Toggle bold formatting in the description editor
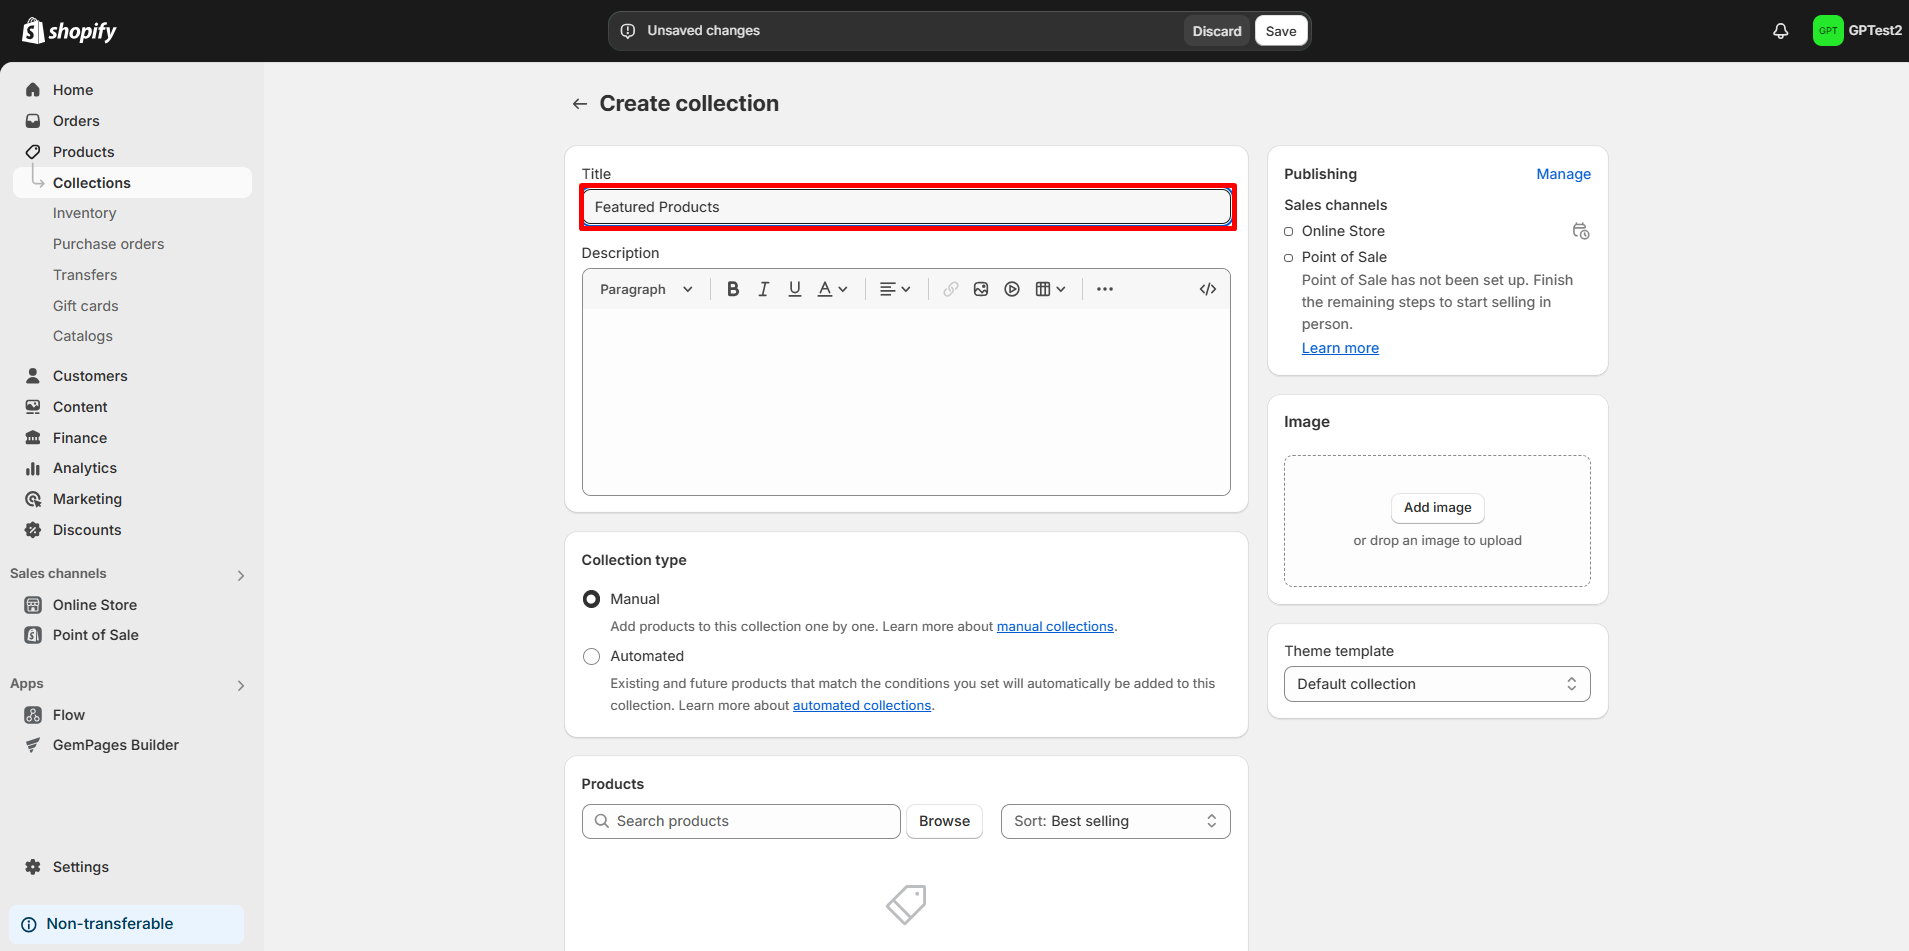Screen dimensions: 1909x951 733,288
